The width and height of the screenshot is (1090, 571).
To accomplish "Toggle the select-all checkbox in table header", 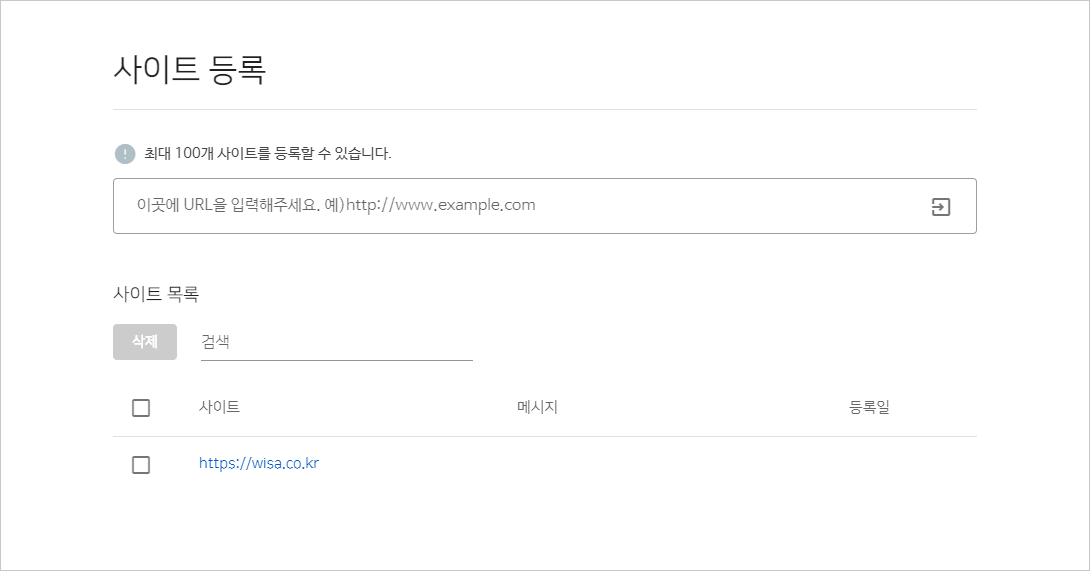I will tap(141, 408).
